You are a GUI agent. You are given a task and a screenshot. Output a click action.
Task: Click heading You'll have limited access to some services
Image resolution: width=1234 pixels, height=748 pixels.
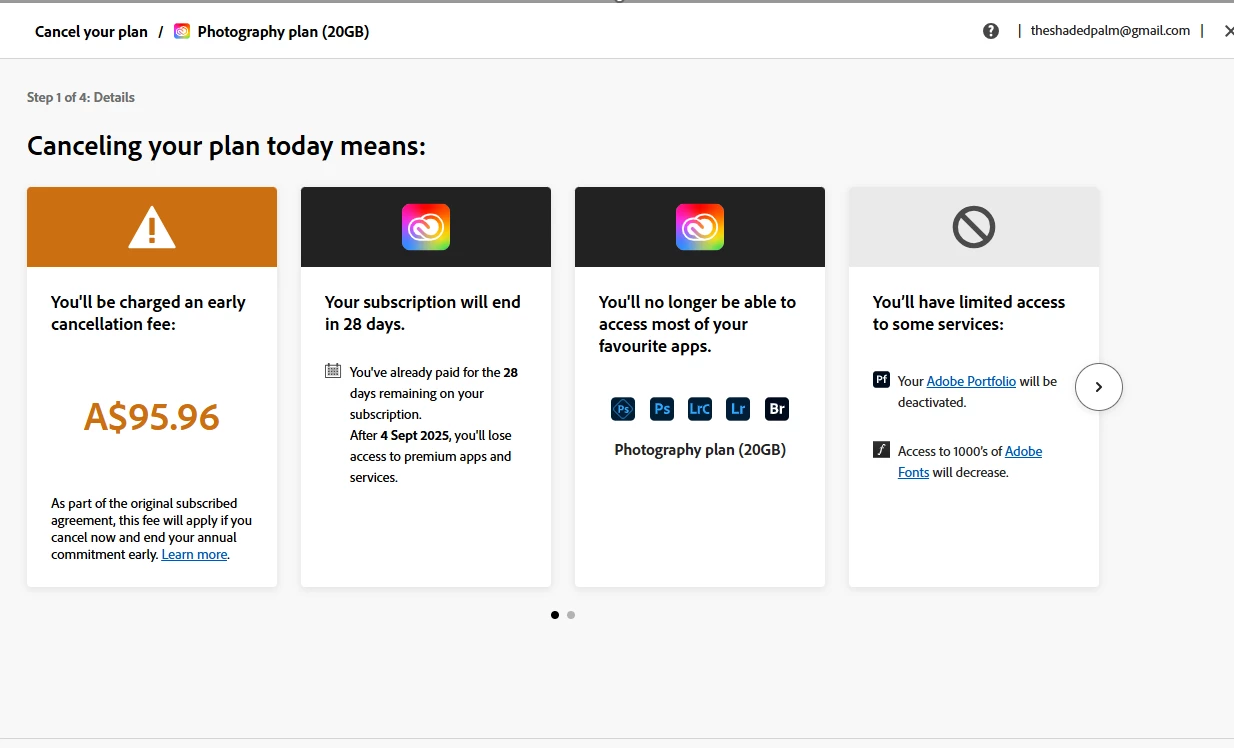969,313
